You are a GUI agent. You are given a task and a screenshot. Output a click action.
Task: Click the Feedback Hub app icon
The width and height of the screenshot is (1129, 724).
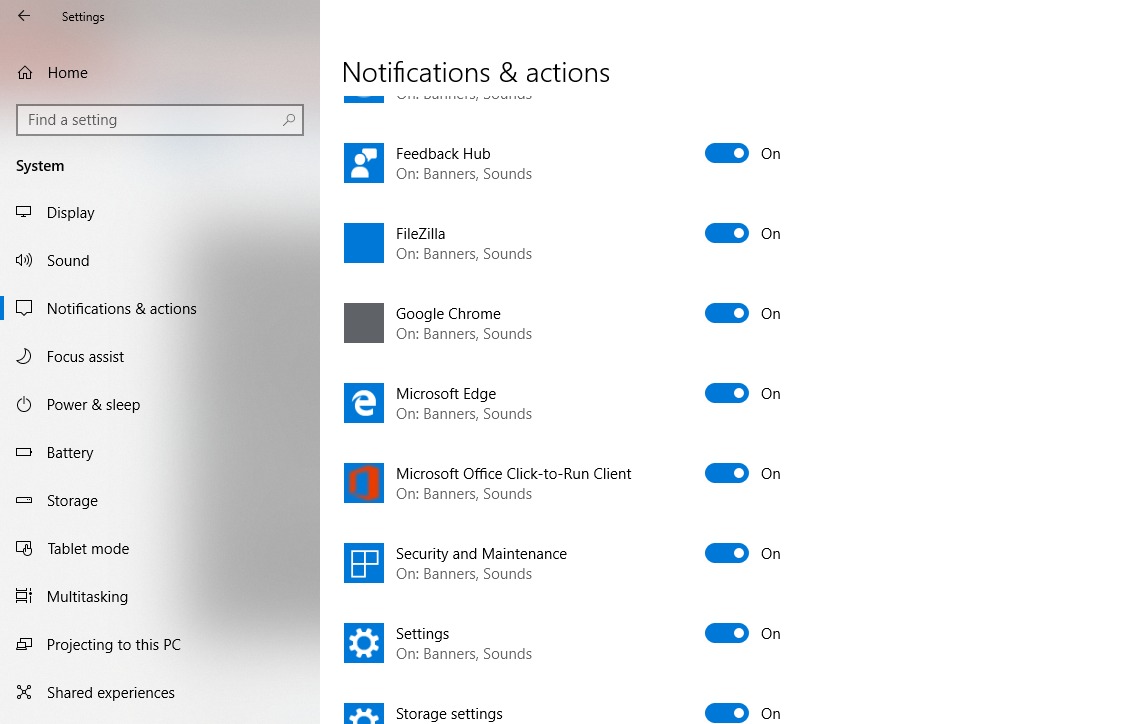click(364, 163)
